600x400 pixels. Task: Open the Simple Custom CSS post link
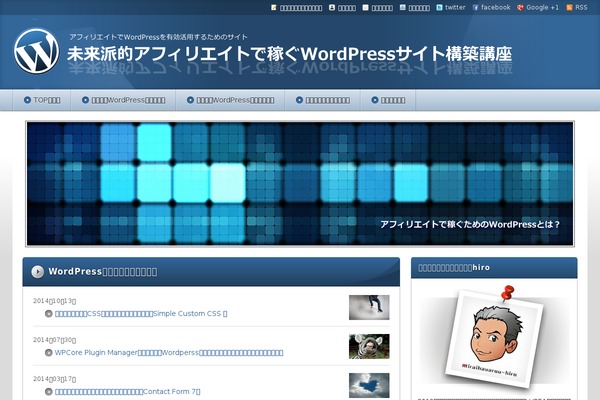coord(141,313)
